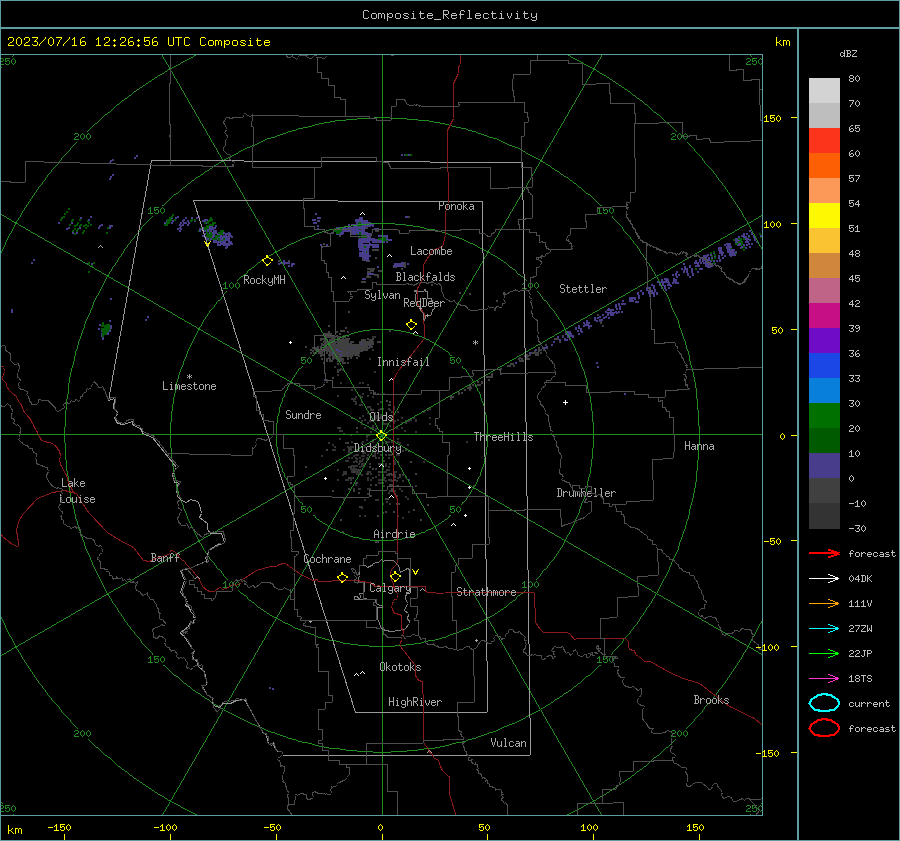This screenshot has height=841, width=900.
Task: Click the Stettler label
Action: coord(583,289)
